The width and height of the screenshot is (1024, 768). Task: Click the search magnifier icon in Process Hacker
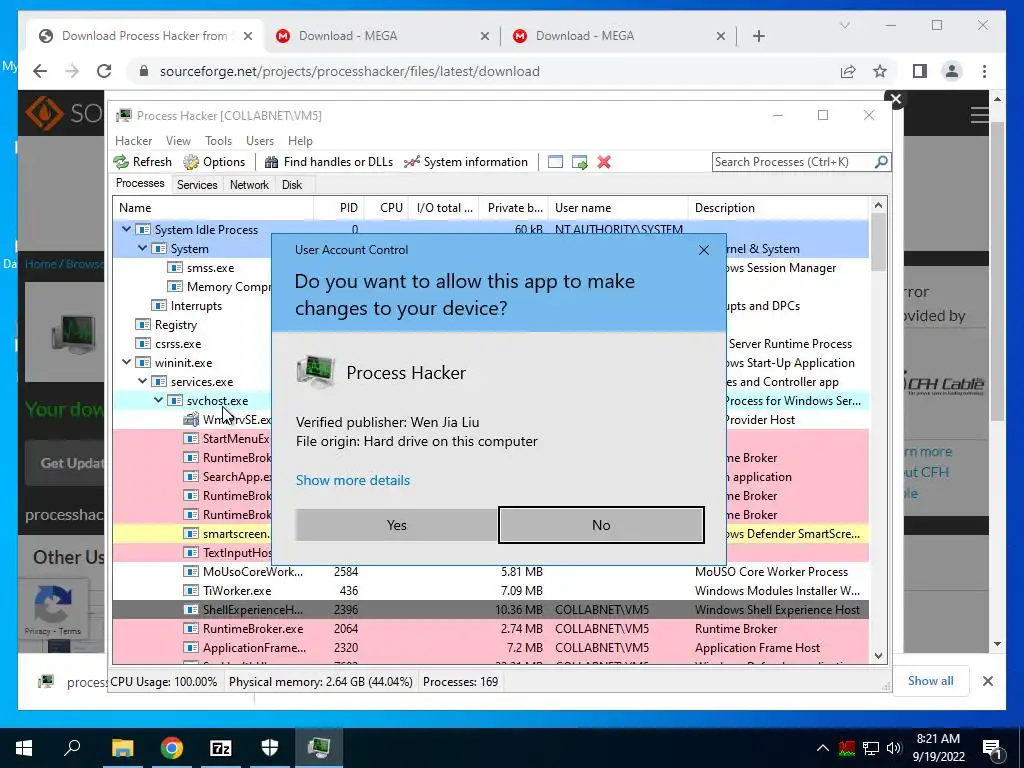[x=881, y=161]
